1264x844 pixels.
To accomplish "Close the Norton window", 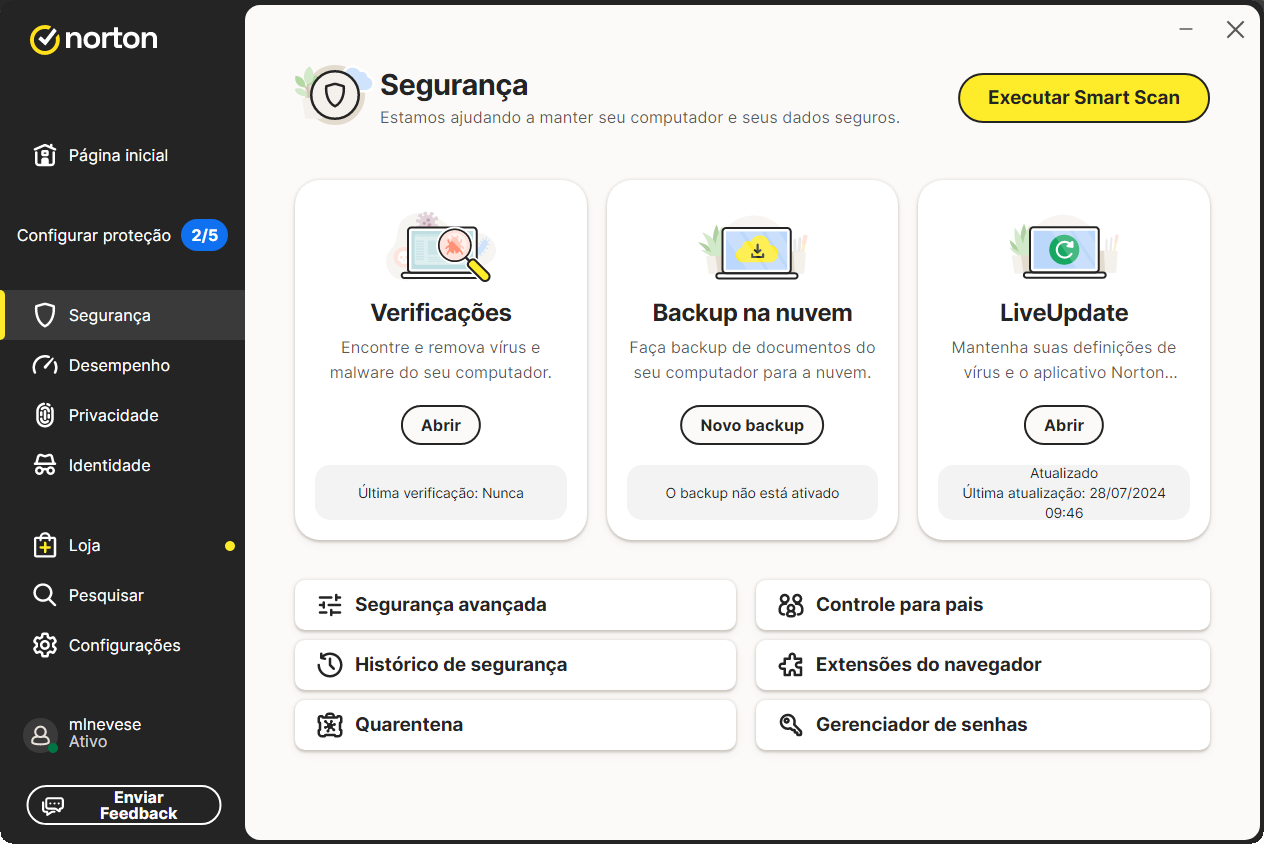I will 1235,30.
